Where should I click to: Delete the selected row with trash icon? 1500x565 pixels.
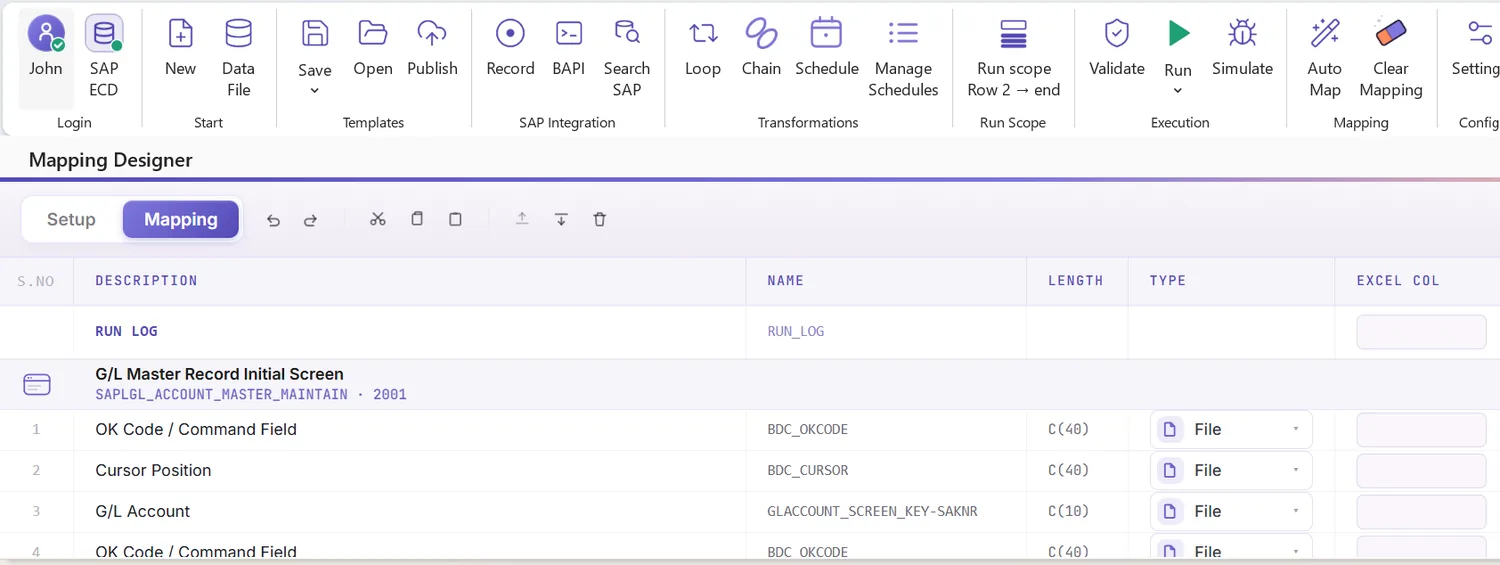tap(600, 219)
